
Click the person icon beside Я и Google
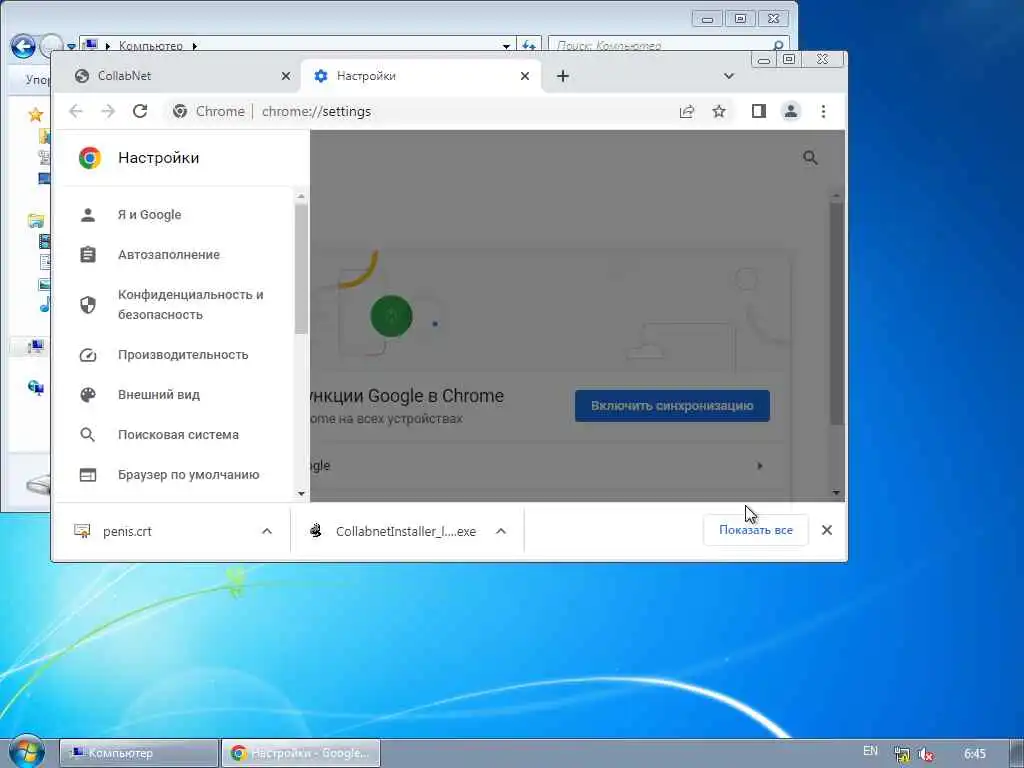(x=88, y=215)
